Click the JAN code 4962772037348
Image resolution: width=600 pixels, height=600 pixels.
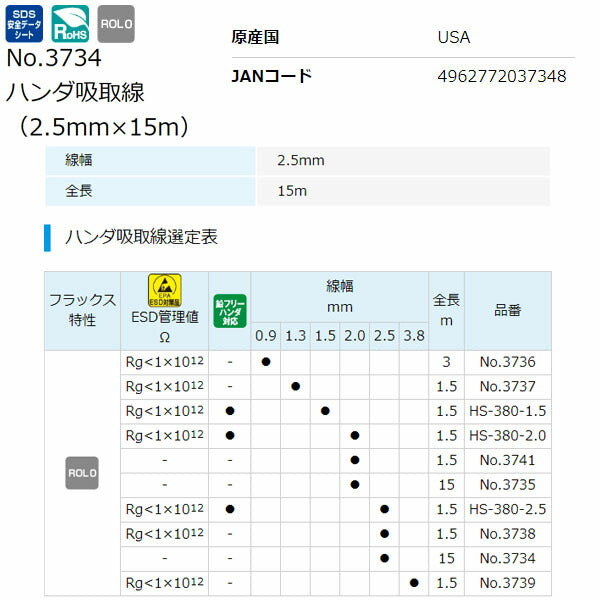tap(502, 76)
